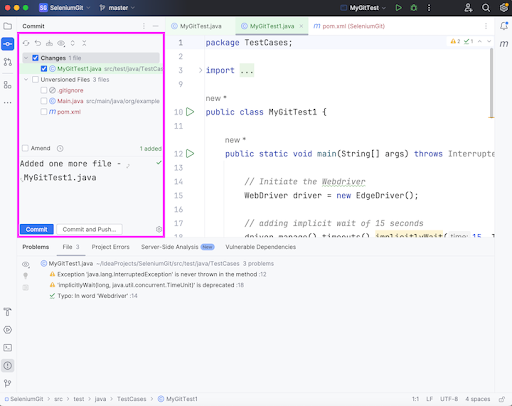Collapse all items in changes tree

click(x=84, y=43)
